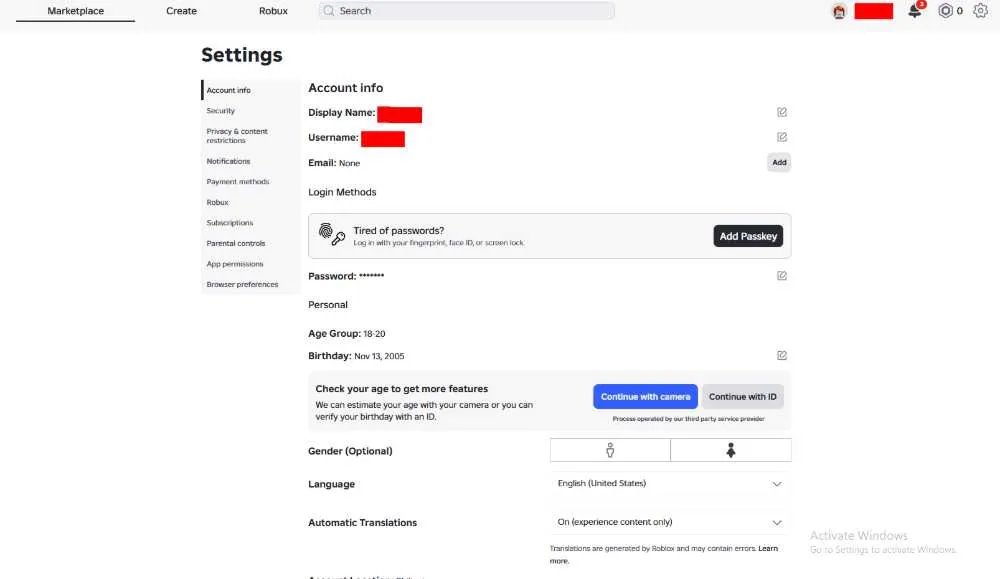Open the Robux balance icon
This screenshot has width=1000, height=579.
(x=945, y=11)
